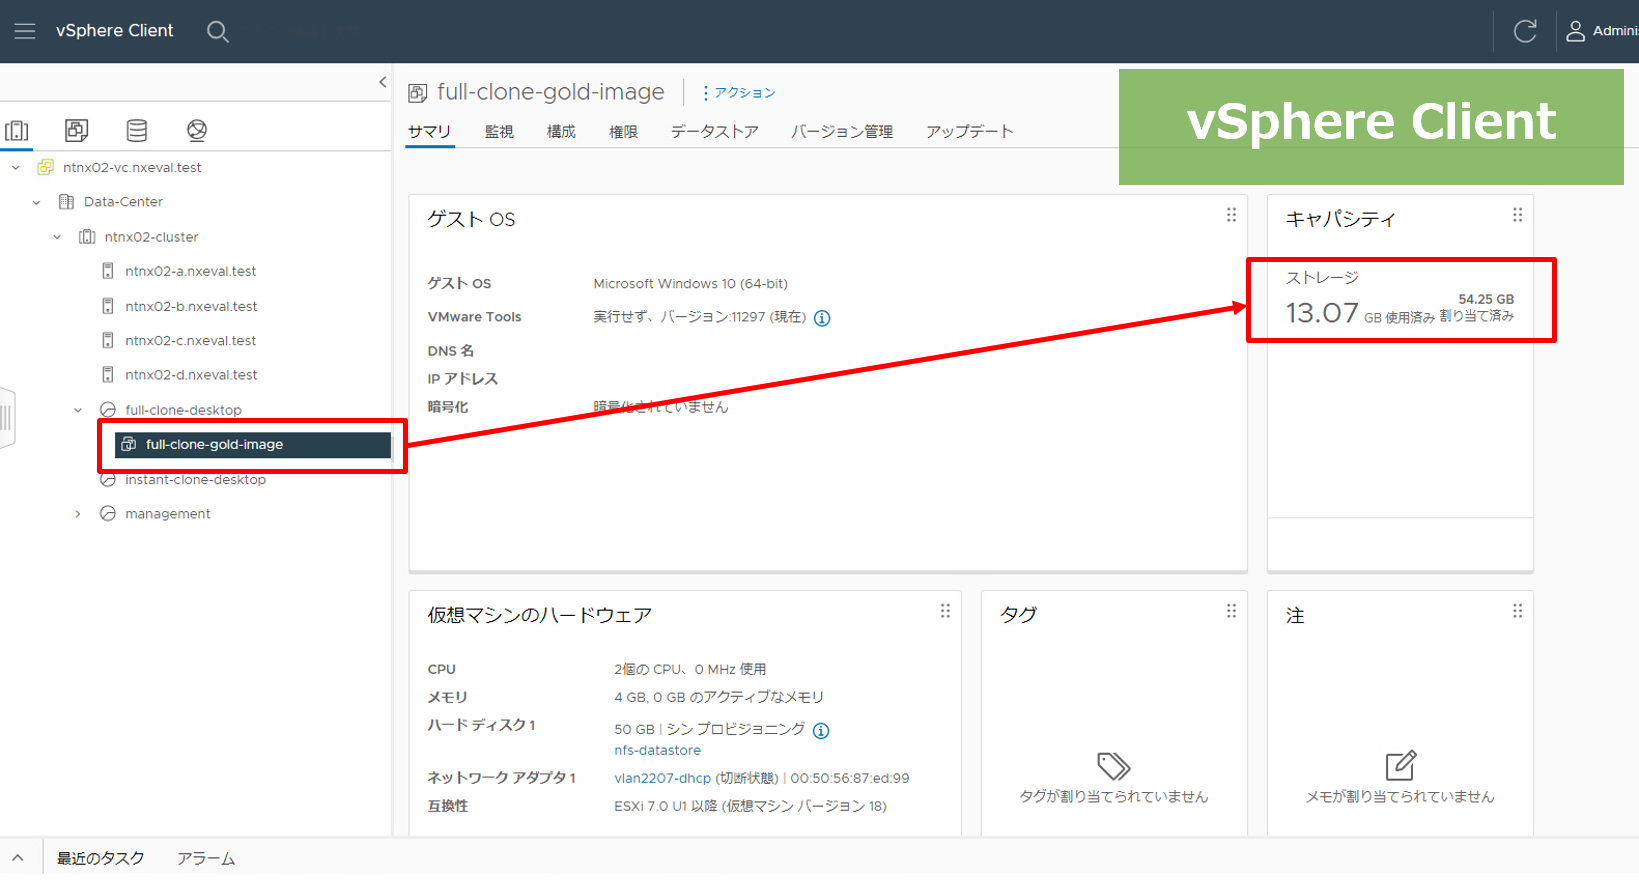Click the ESXi 7.0 U1 compatibility text
1639x880 pixels.
[x=750, y=807]
